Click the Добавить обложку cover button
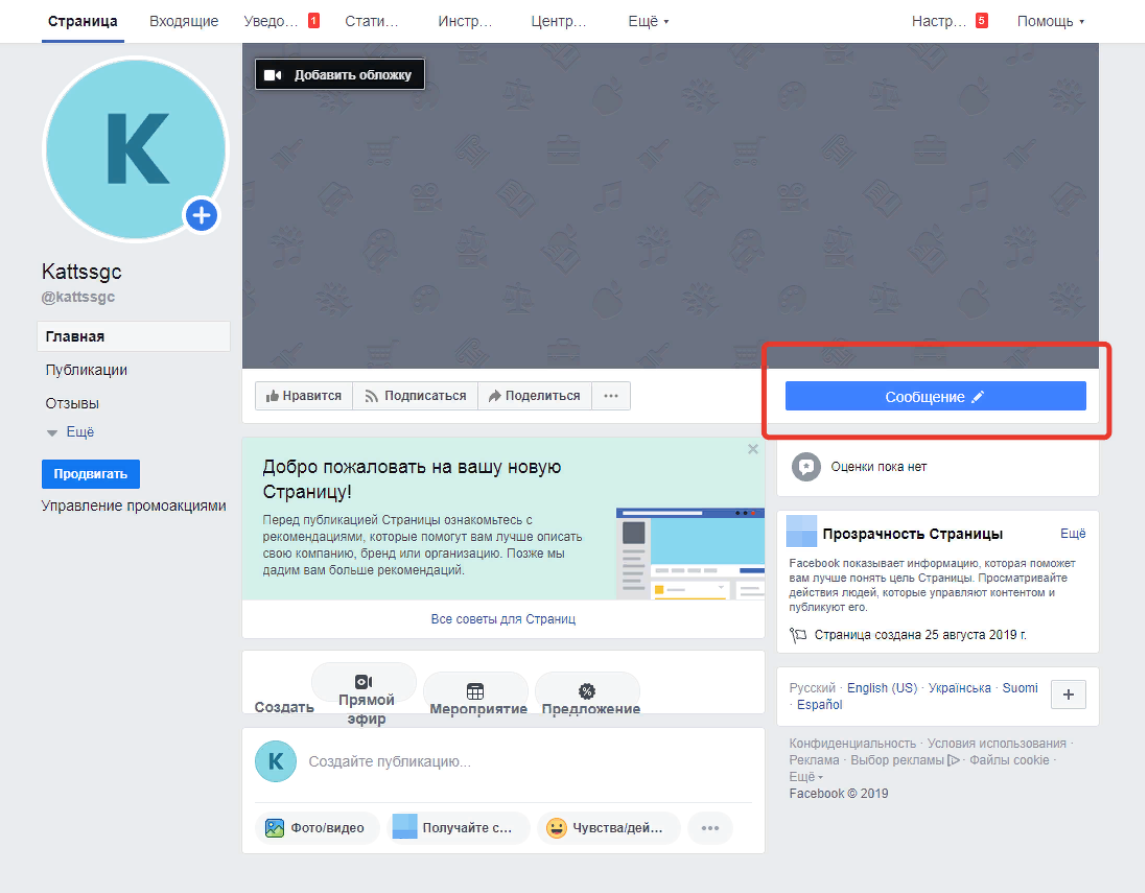 pos(340,74)
